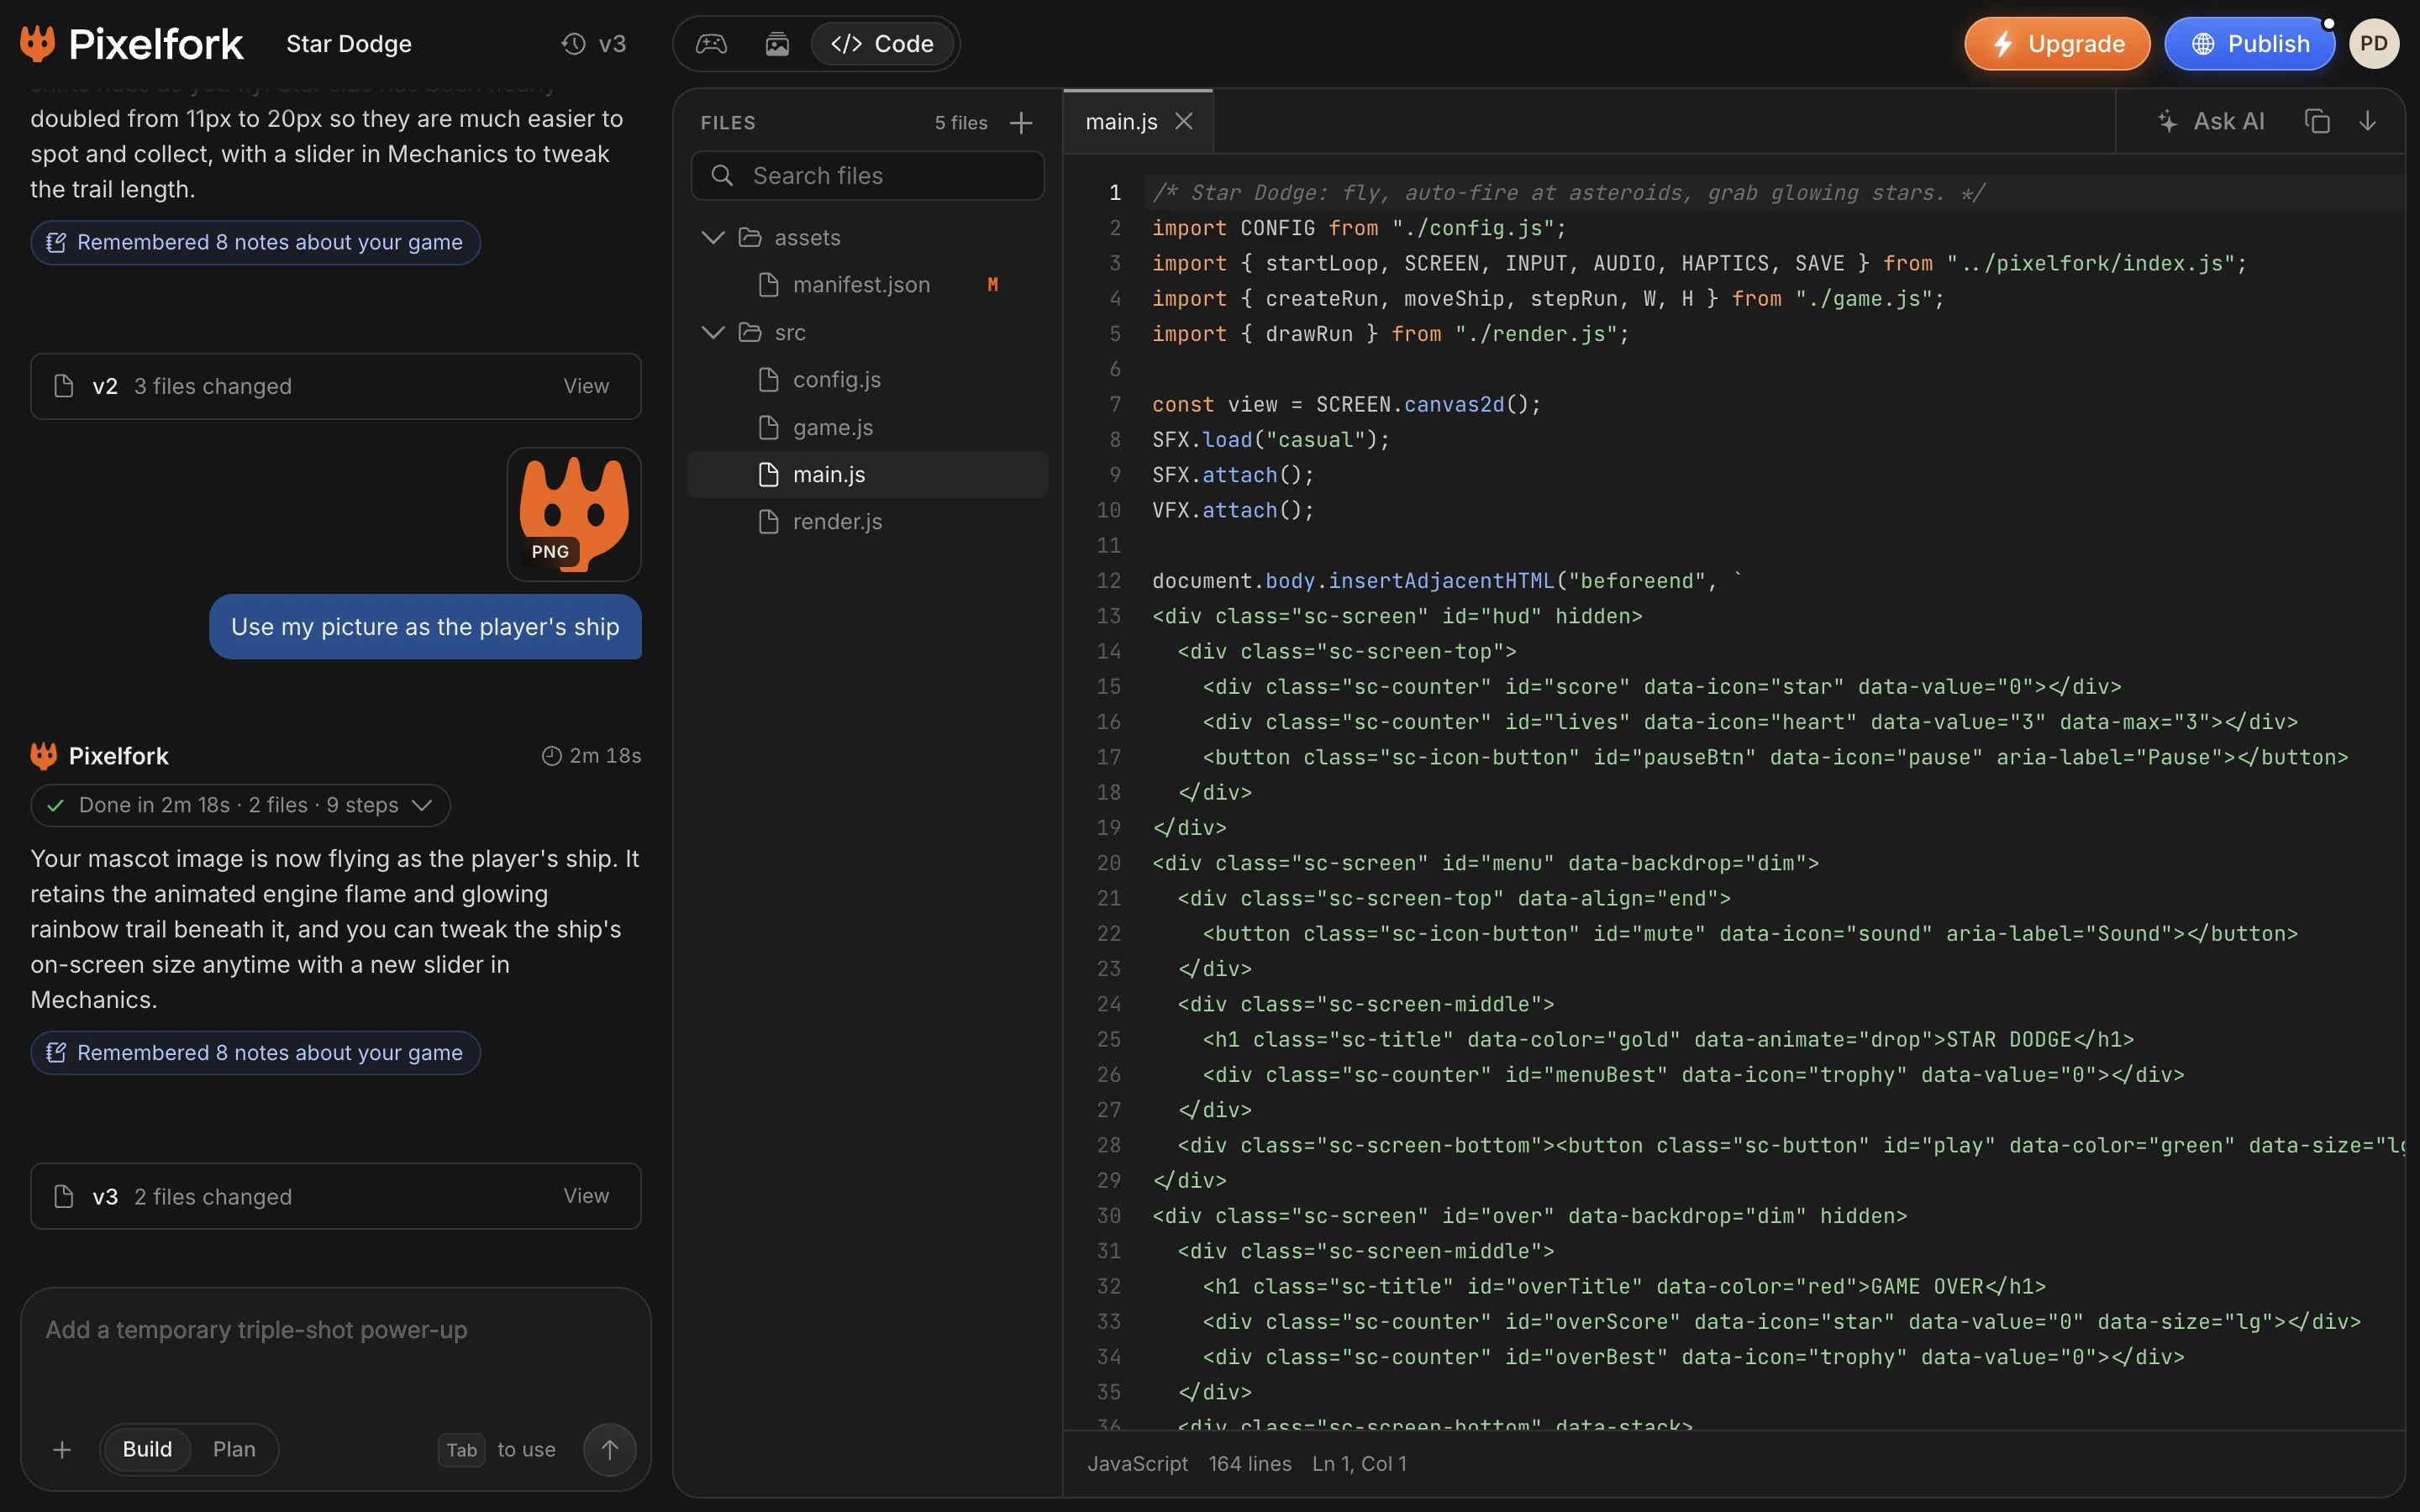Open version history v3
Screen dimensions: 2420x1512
tap(594, 44)
